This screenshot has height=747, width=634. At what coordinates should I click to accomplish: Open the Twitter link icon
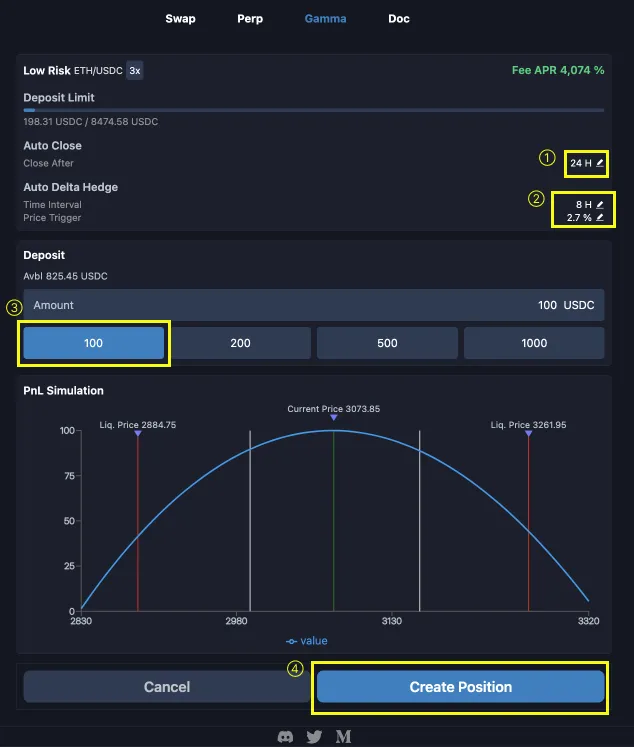314,736
